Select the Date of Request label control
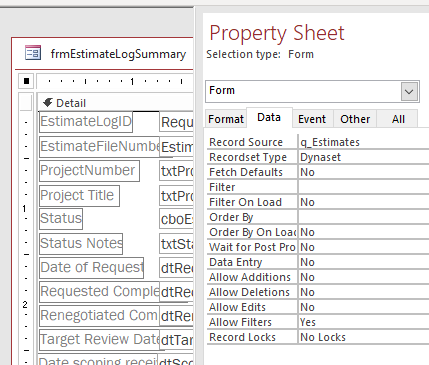Image resolution: width=429 pixels, height=365 pixels. [x=91, y=268]
